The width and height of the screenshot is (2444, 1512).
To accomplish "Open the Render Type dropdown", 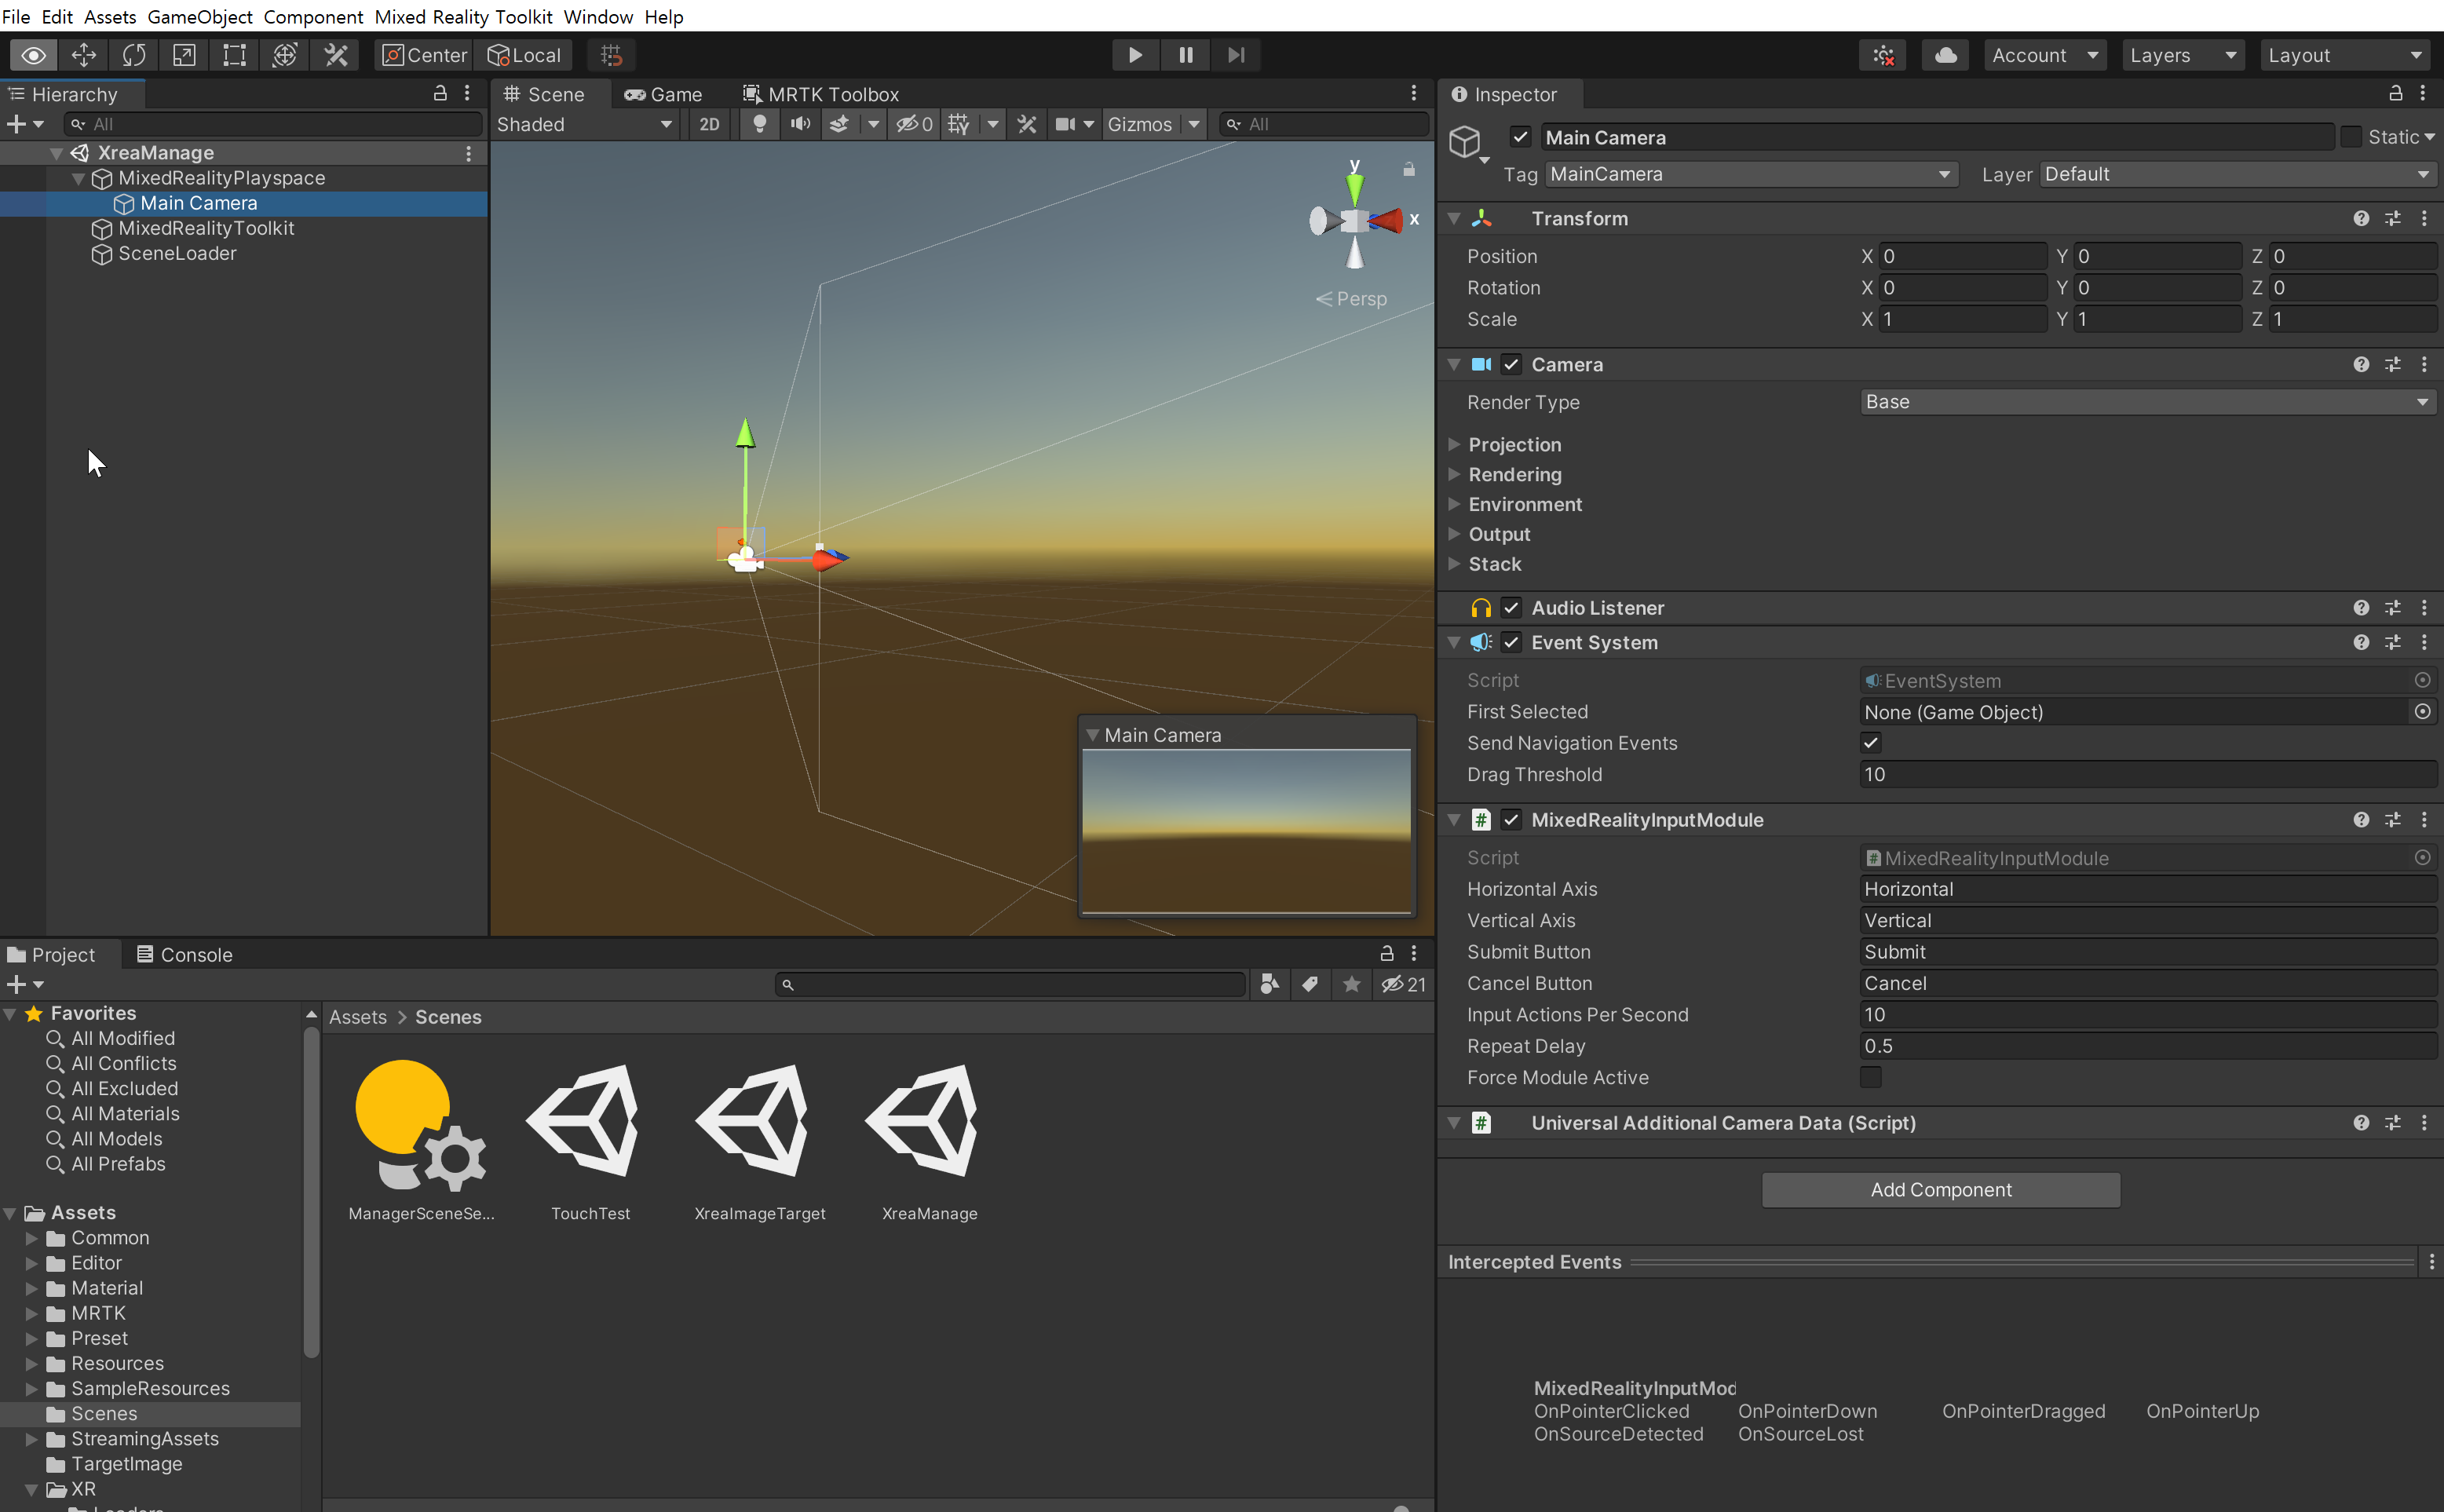I will pos(2146,402).
